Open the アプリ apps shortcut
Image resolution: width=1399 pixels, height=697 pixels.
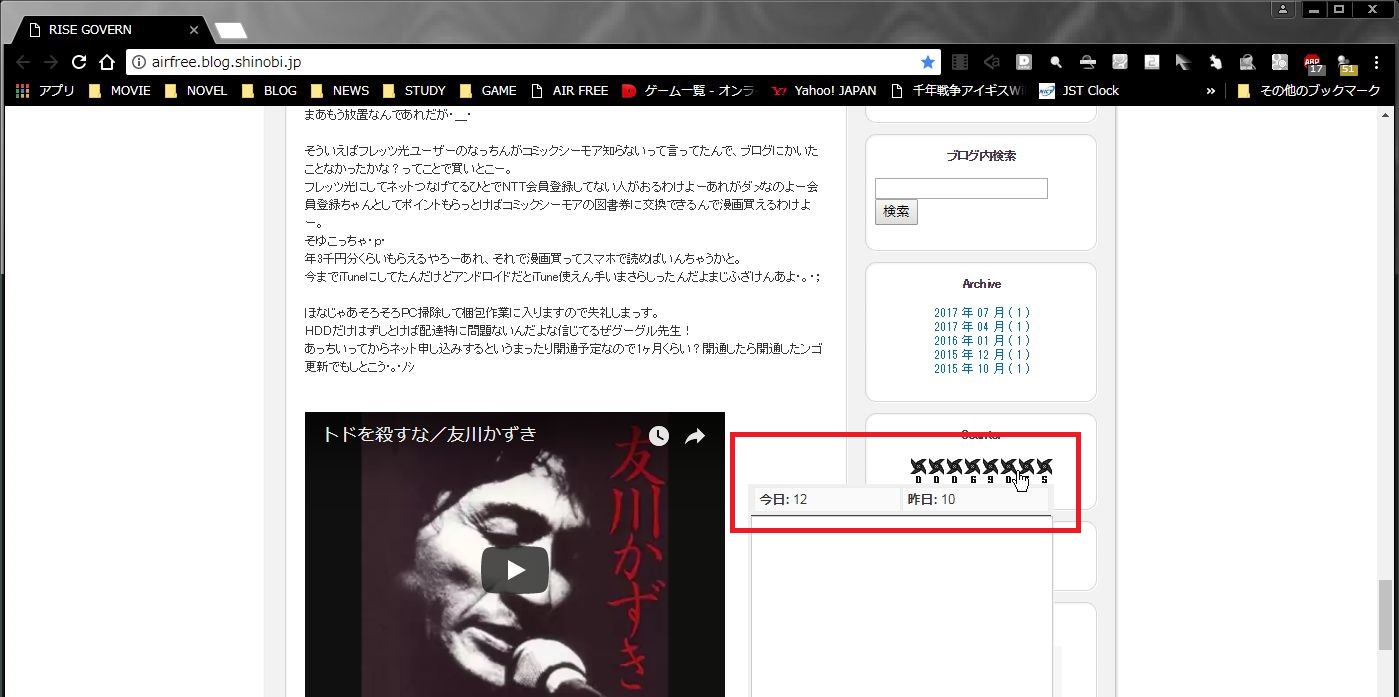(45, 90)
